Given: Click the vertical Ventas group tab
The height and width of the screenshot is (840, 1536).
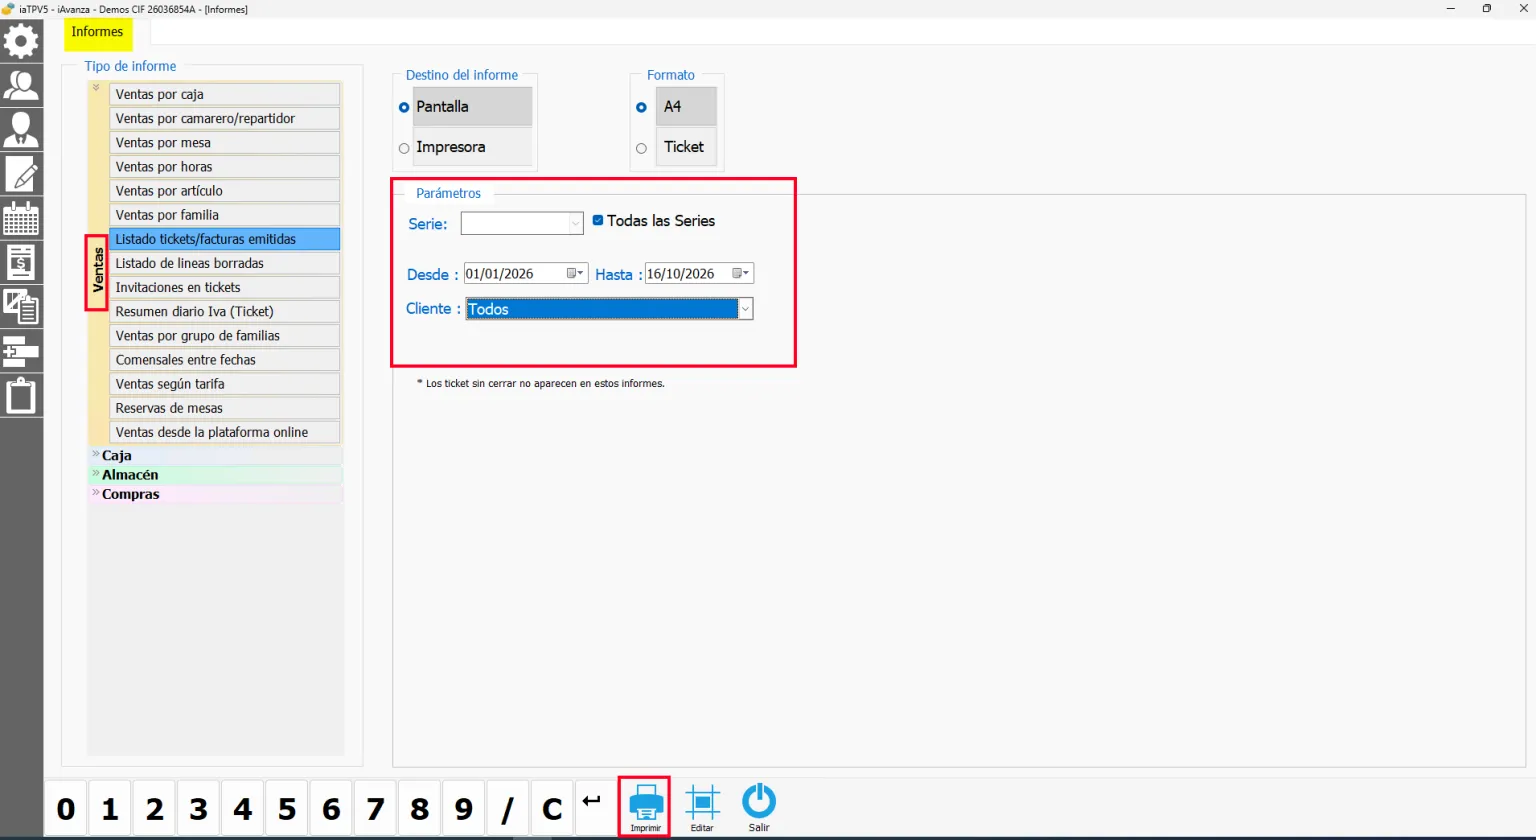Looking at the screenshot, I should pos(97,272).
